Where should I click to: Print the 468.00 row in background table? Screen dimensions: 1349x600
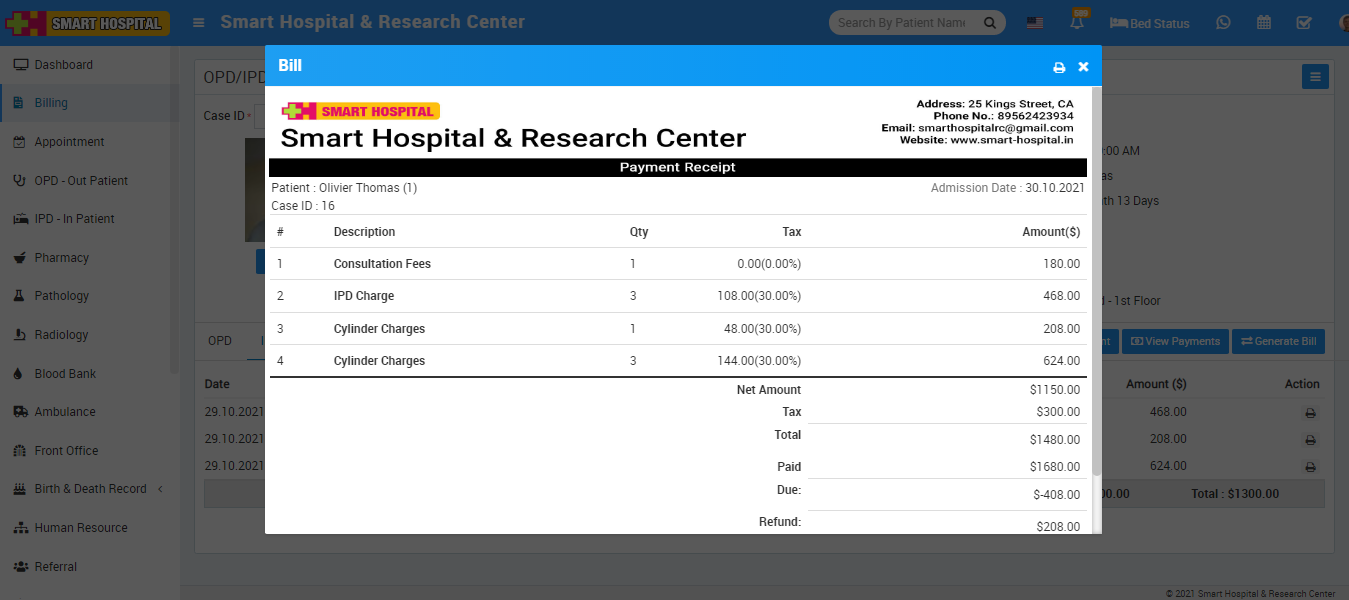click(x=1310, y=413)
